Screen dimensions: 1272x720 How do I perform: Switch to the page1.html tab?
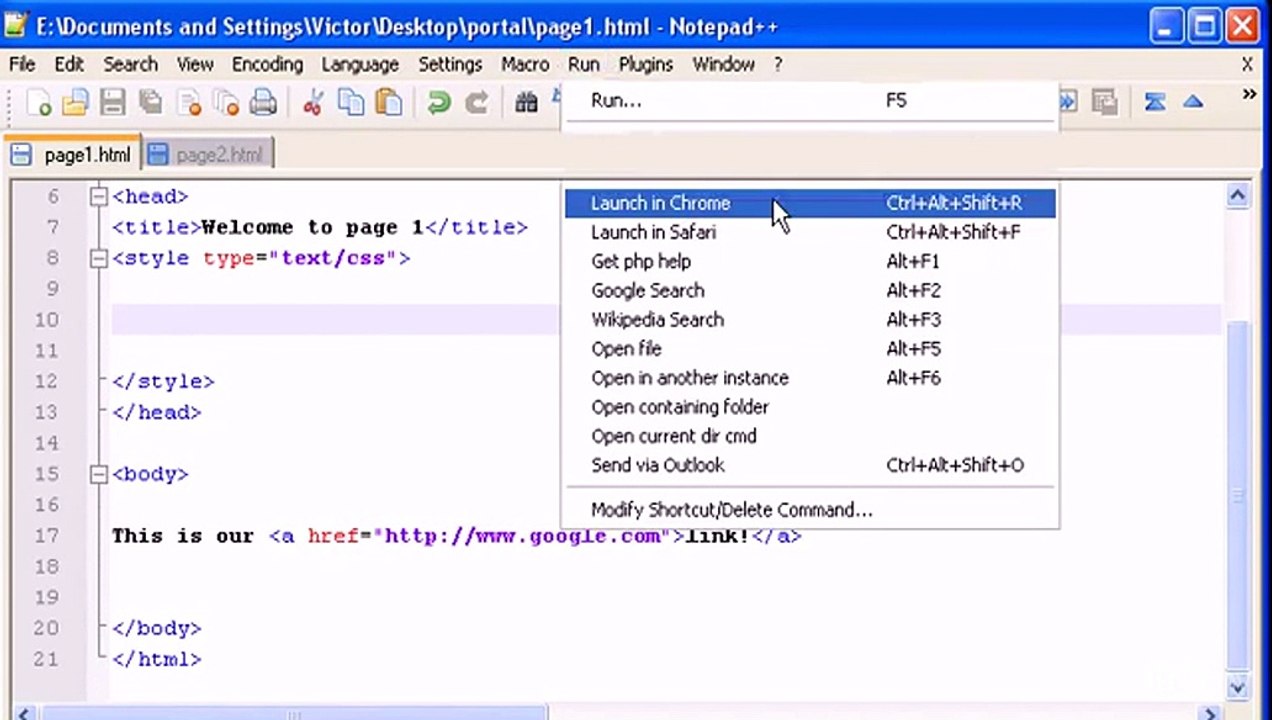coord(72,155)
